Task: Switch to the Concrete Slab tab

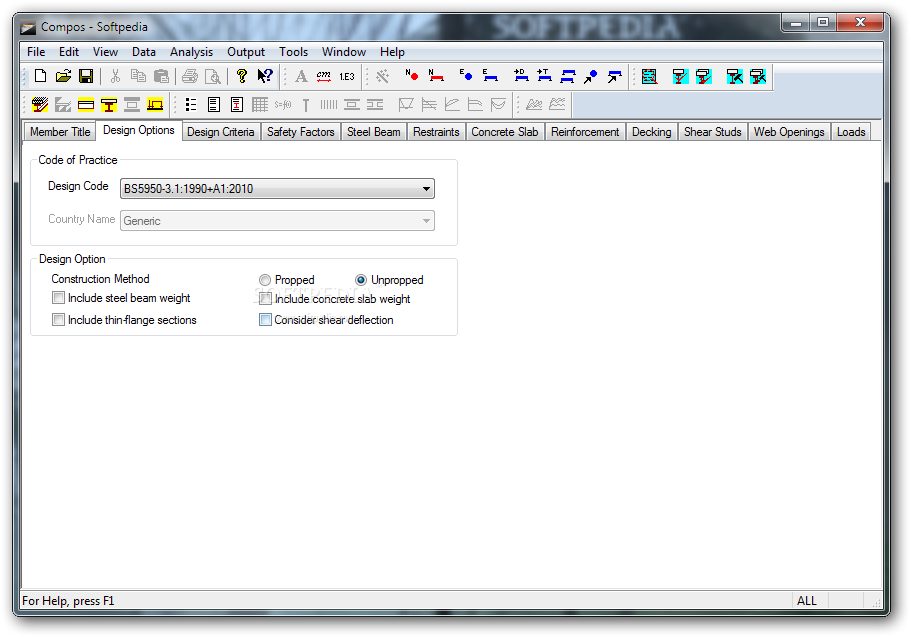Action: (x=505, y=132)
